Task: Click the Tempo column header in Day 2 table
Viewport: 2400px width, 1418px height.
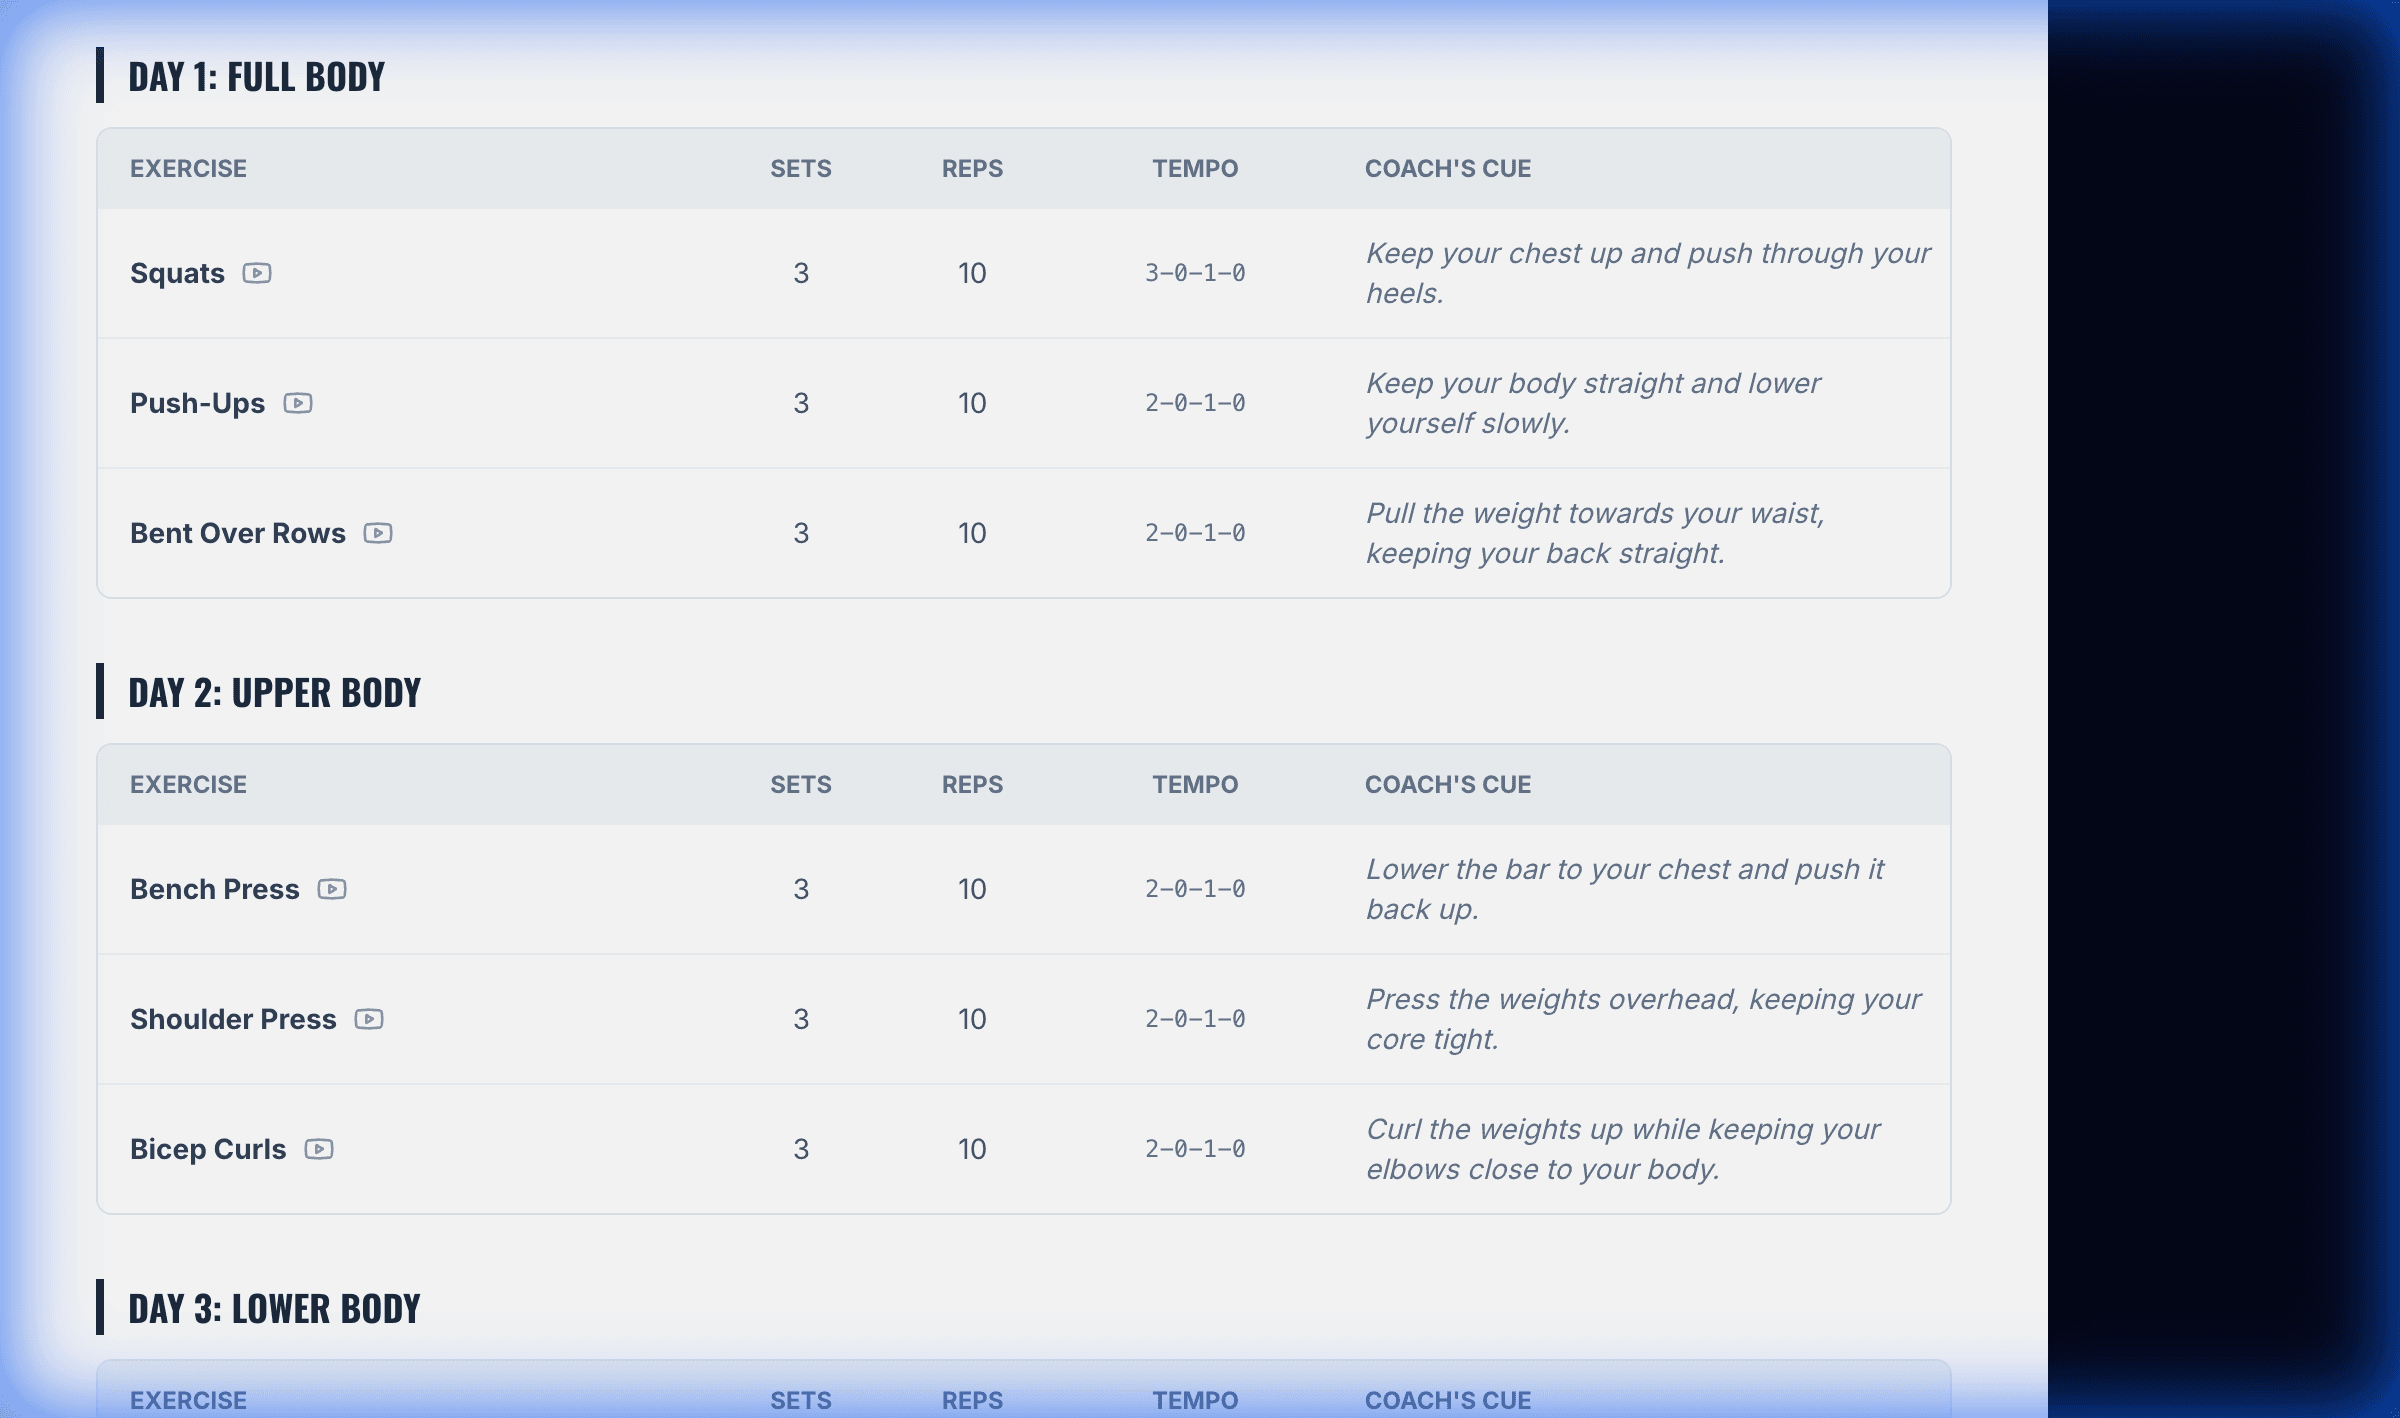Action: click(x=1195, y=785)
